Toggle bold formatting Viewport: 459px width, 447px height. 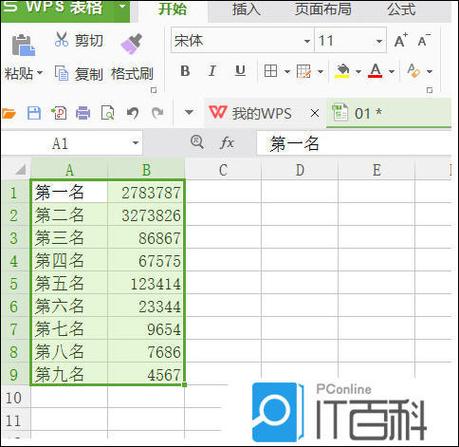tap(185, 71)
